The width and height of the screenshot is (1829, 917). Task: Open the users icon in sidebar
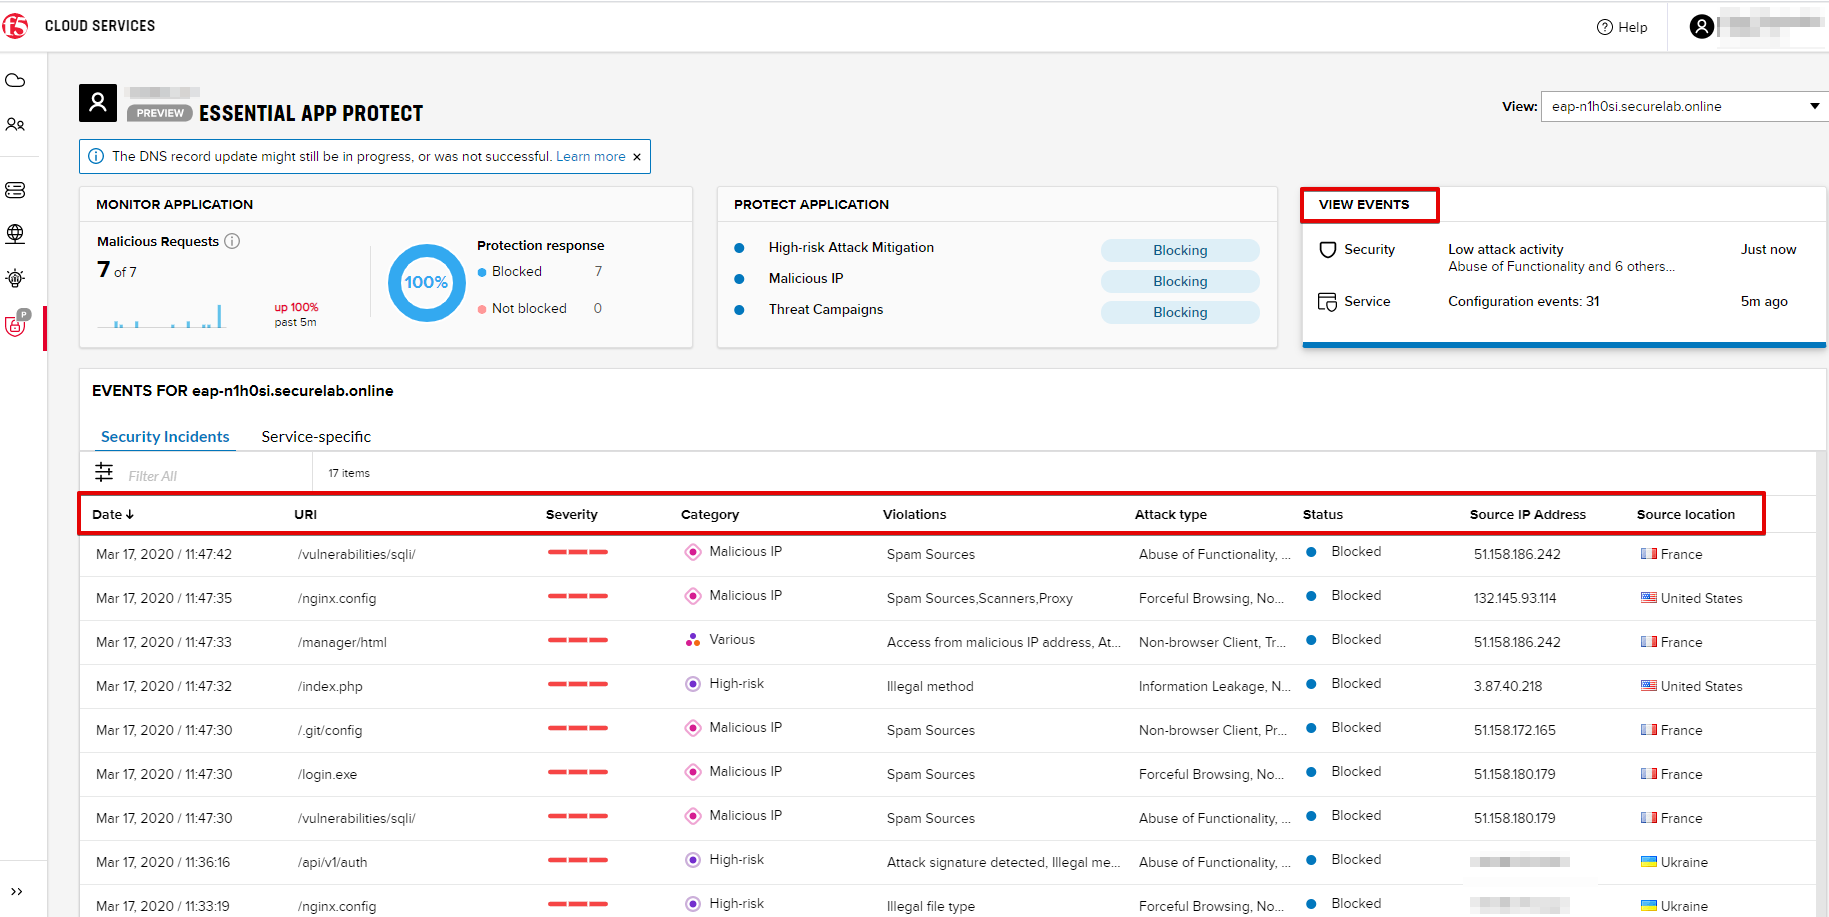15,125
